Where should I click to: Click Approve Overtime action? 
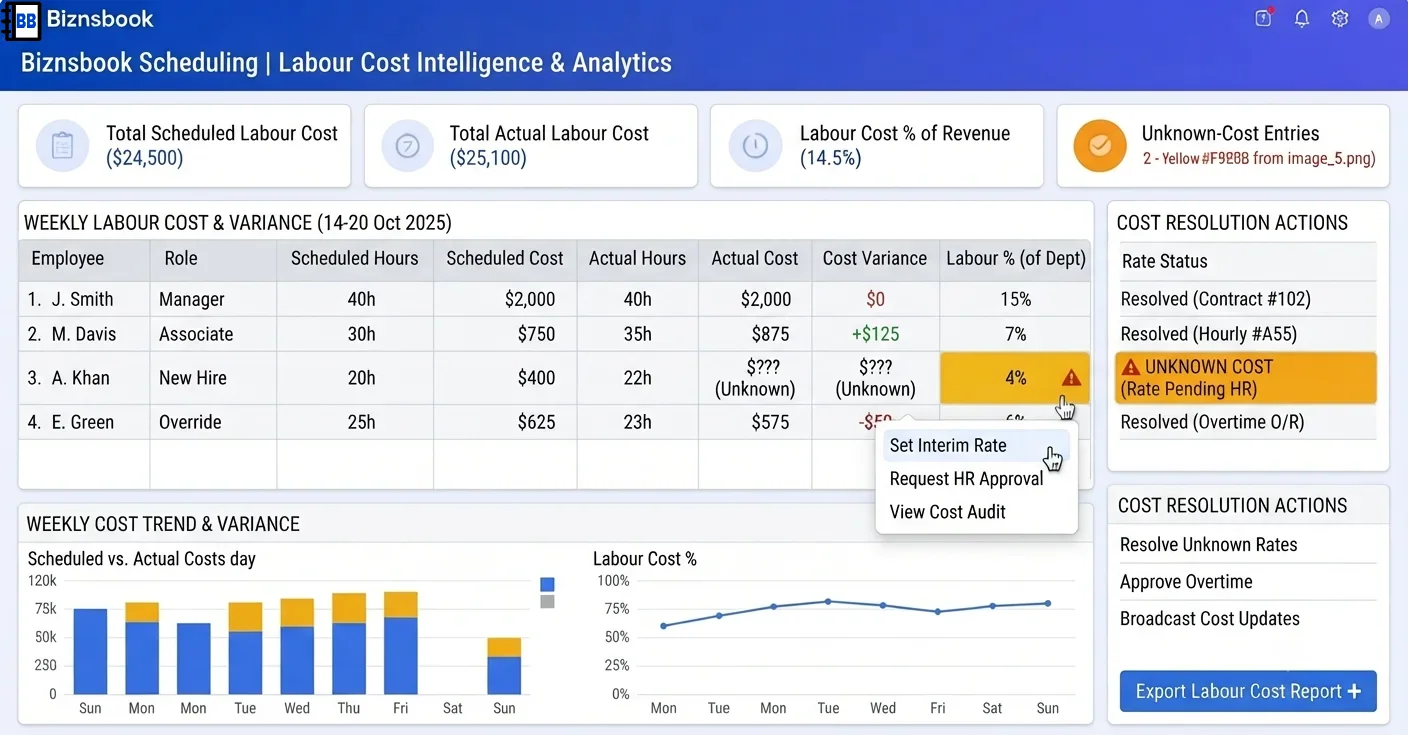(1186, 582)
